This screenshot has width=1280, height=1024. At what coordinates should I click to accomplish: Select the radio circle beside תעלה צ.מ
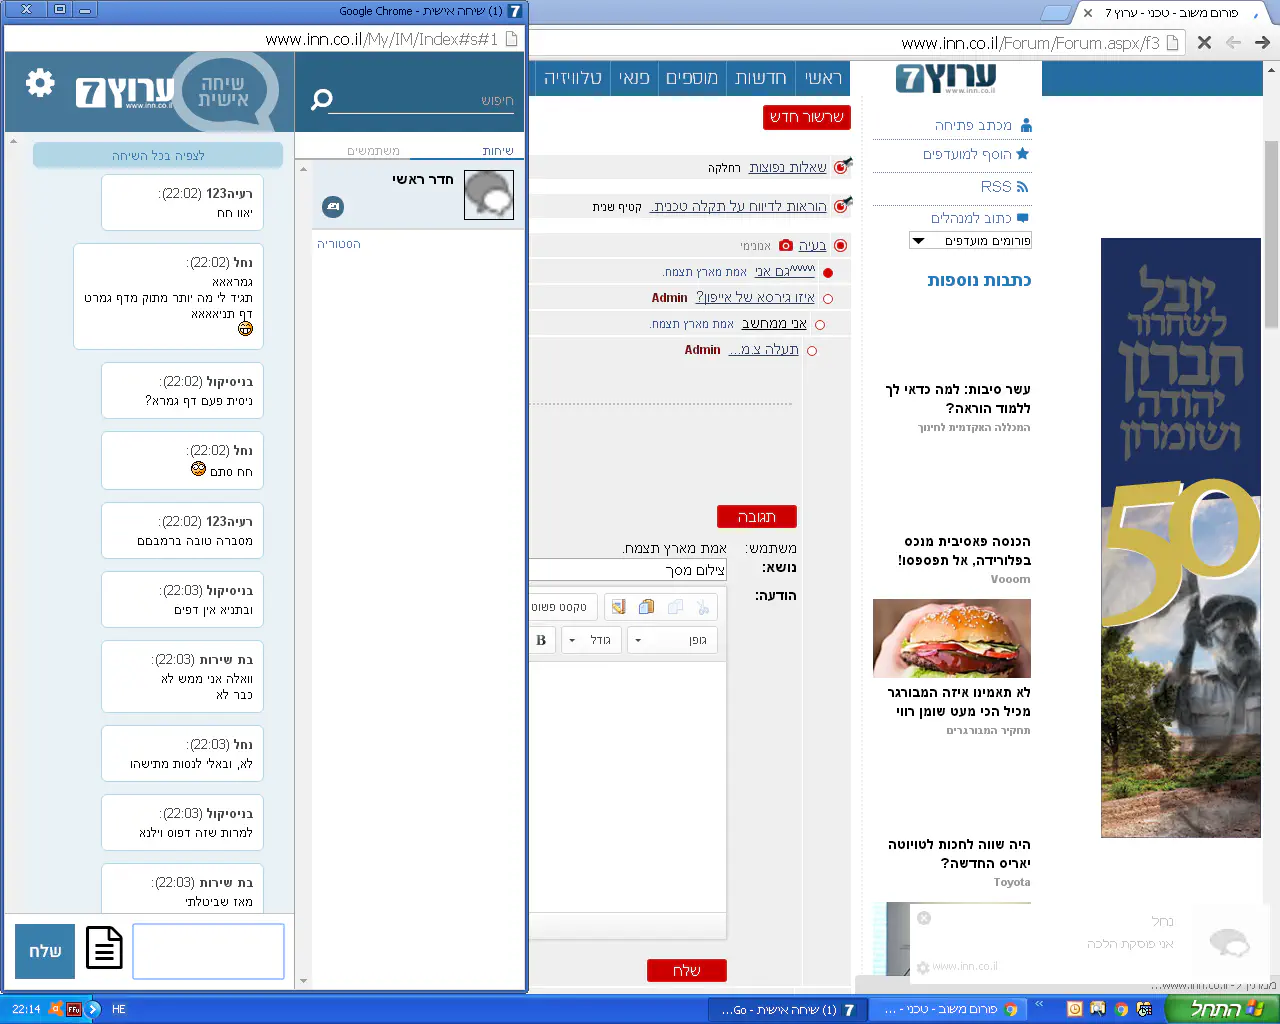[x=812, y=351]
